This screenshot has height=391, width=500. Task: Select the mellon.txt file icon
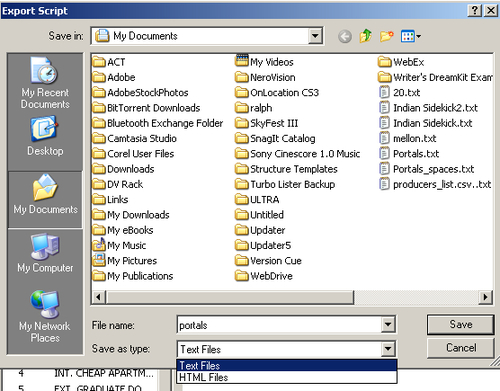[384, 138]
